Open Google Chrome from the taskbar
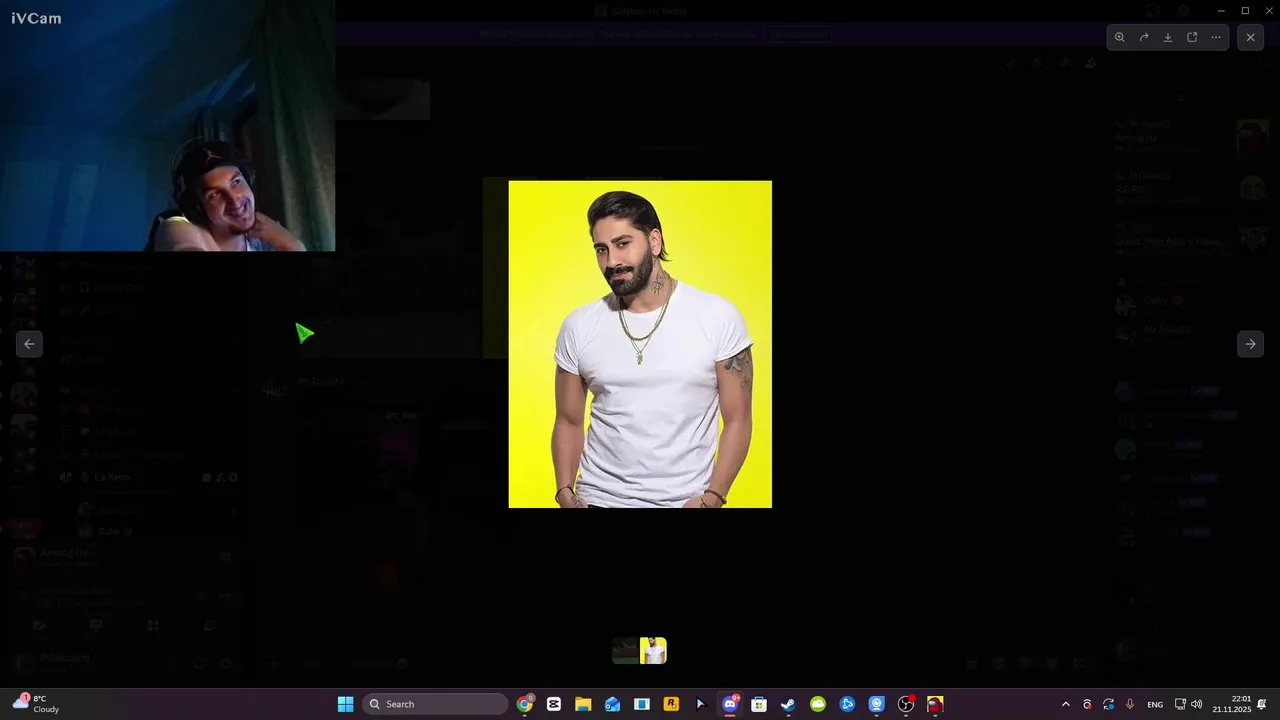 pos(525,704)
